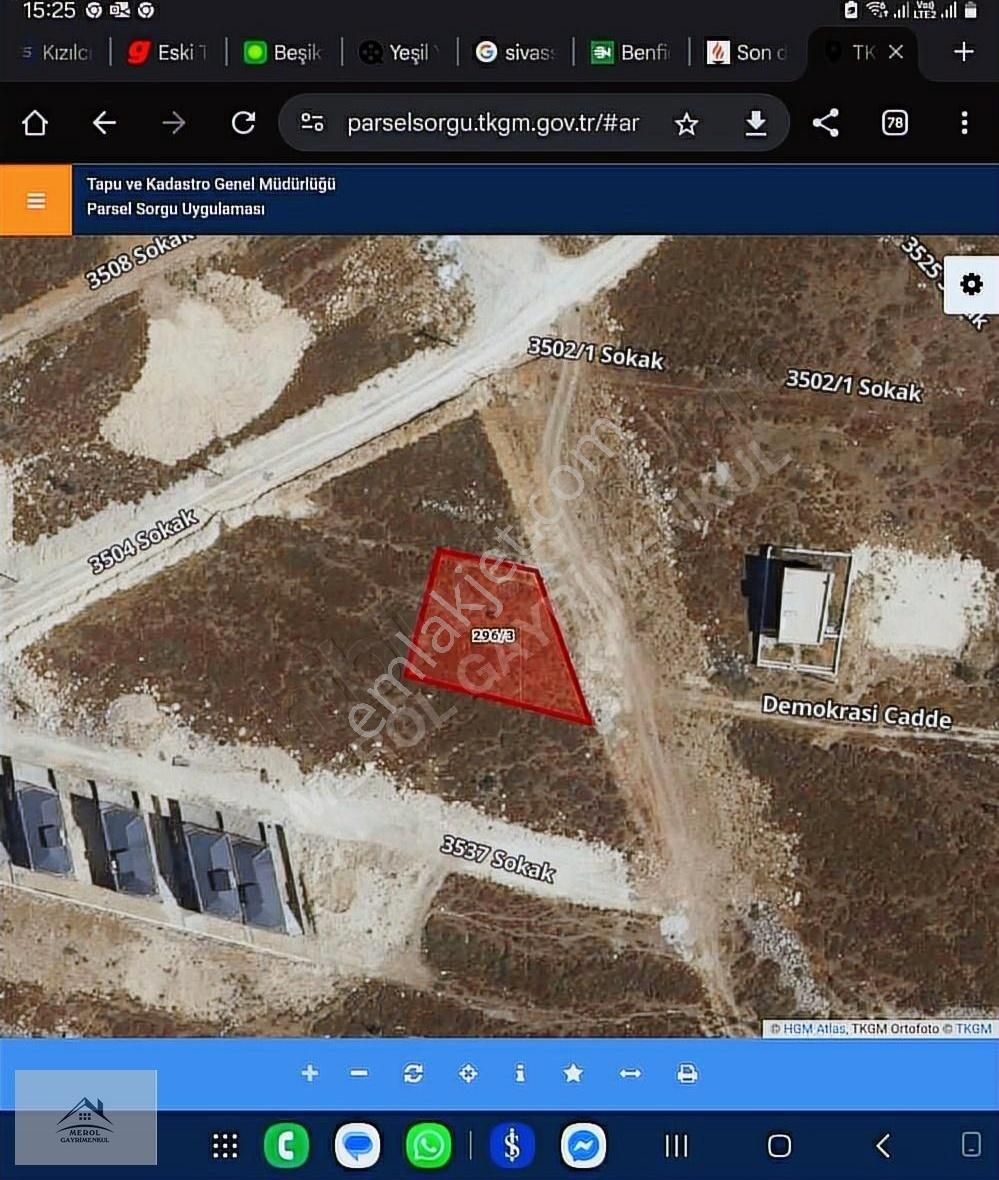
Task: Add parcel to favorites star
Action: pos(573,1073)
